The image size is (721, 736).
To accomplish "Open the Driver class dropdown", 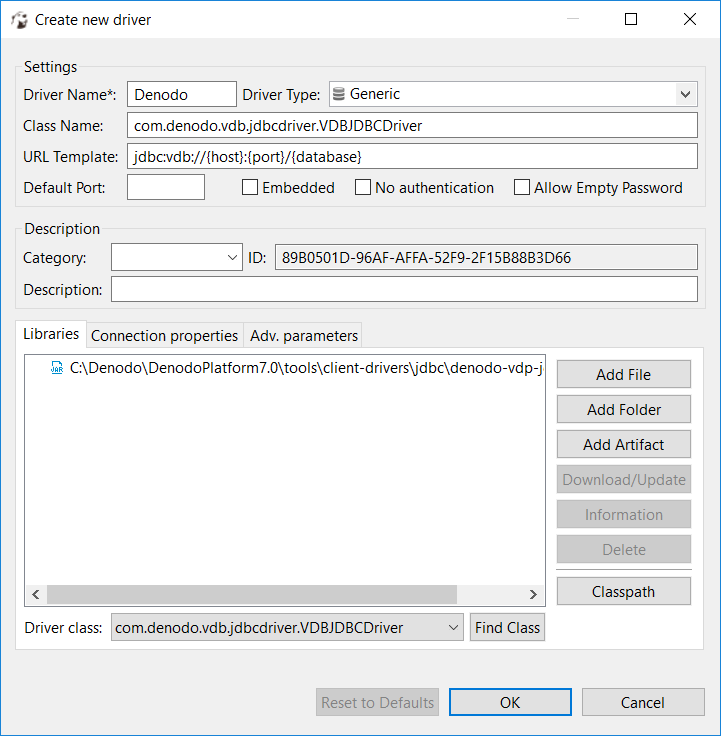I will [453, 628].
